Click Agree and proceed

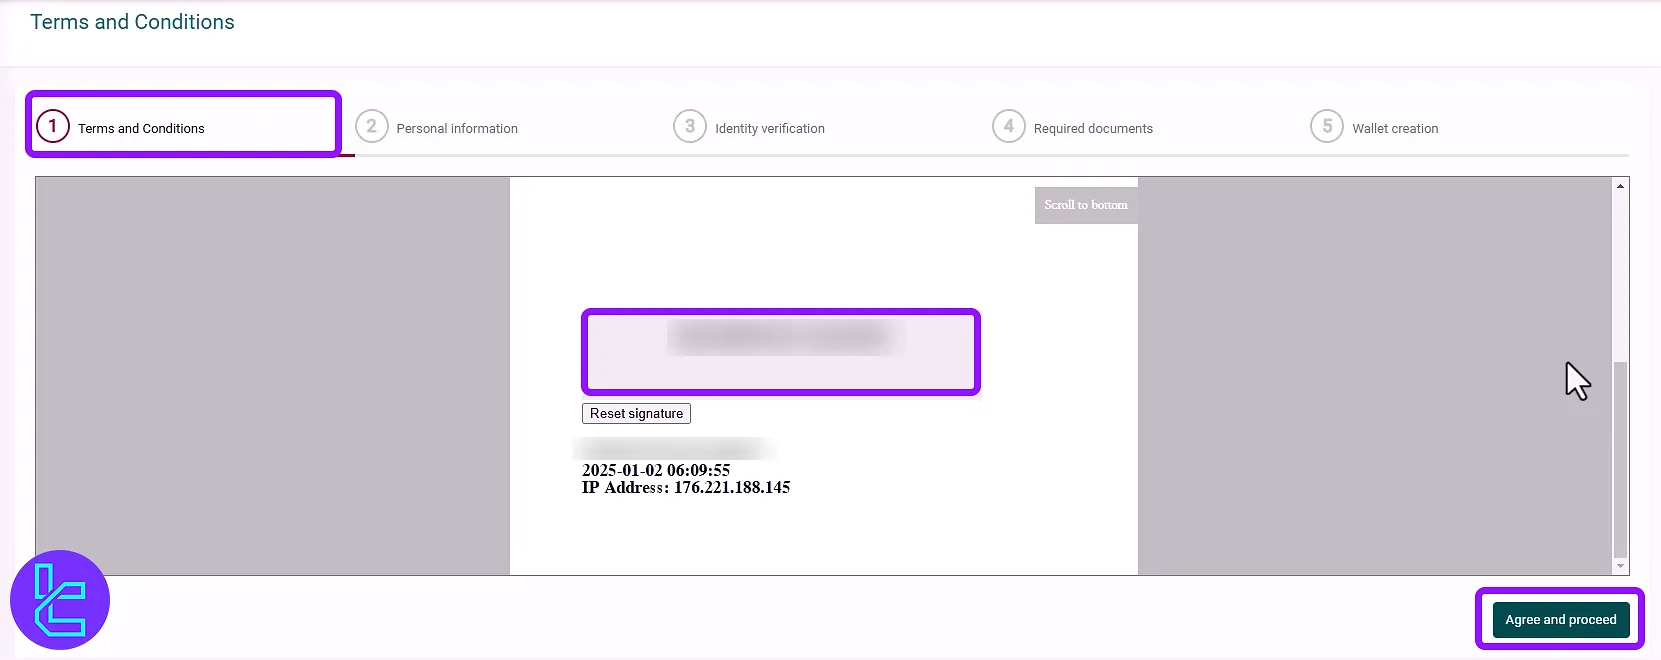(x=1561, y=620)
